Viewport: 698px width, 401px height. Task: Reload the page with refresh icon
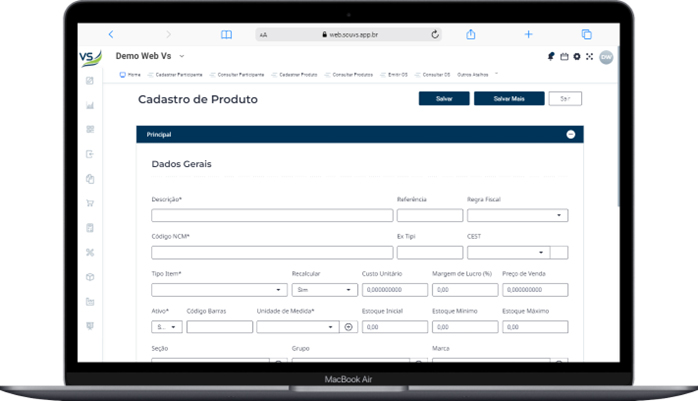435,34
